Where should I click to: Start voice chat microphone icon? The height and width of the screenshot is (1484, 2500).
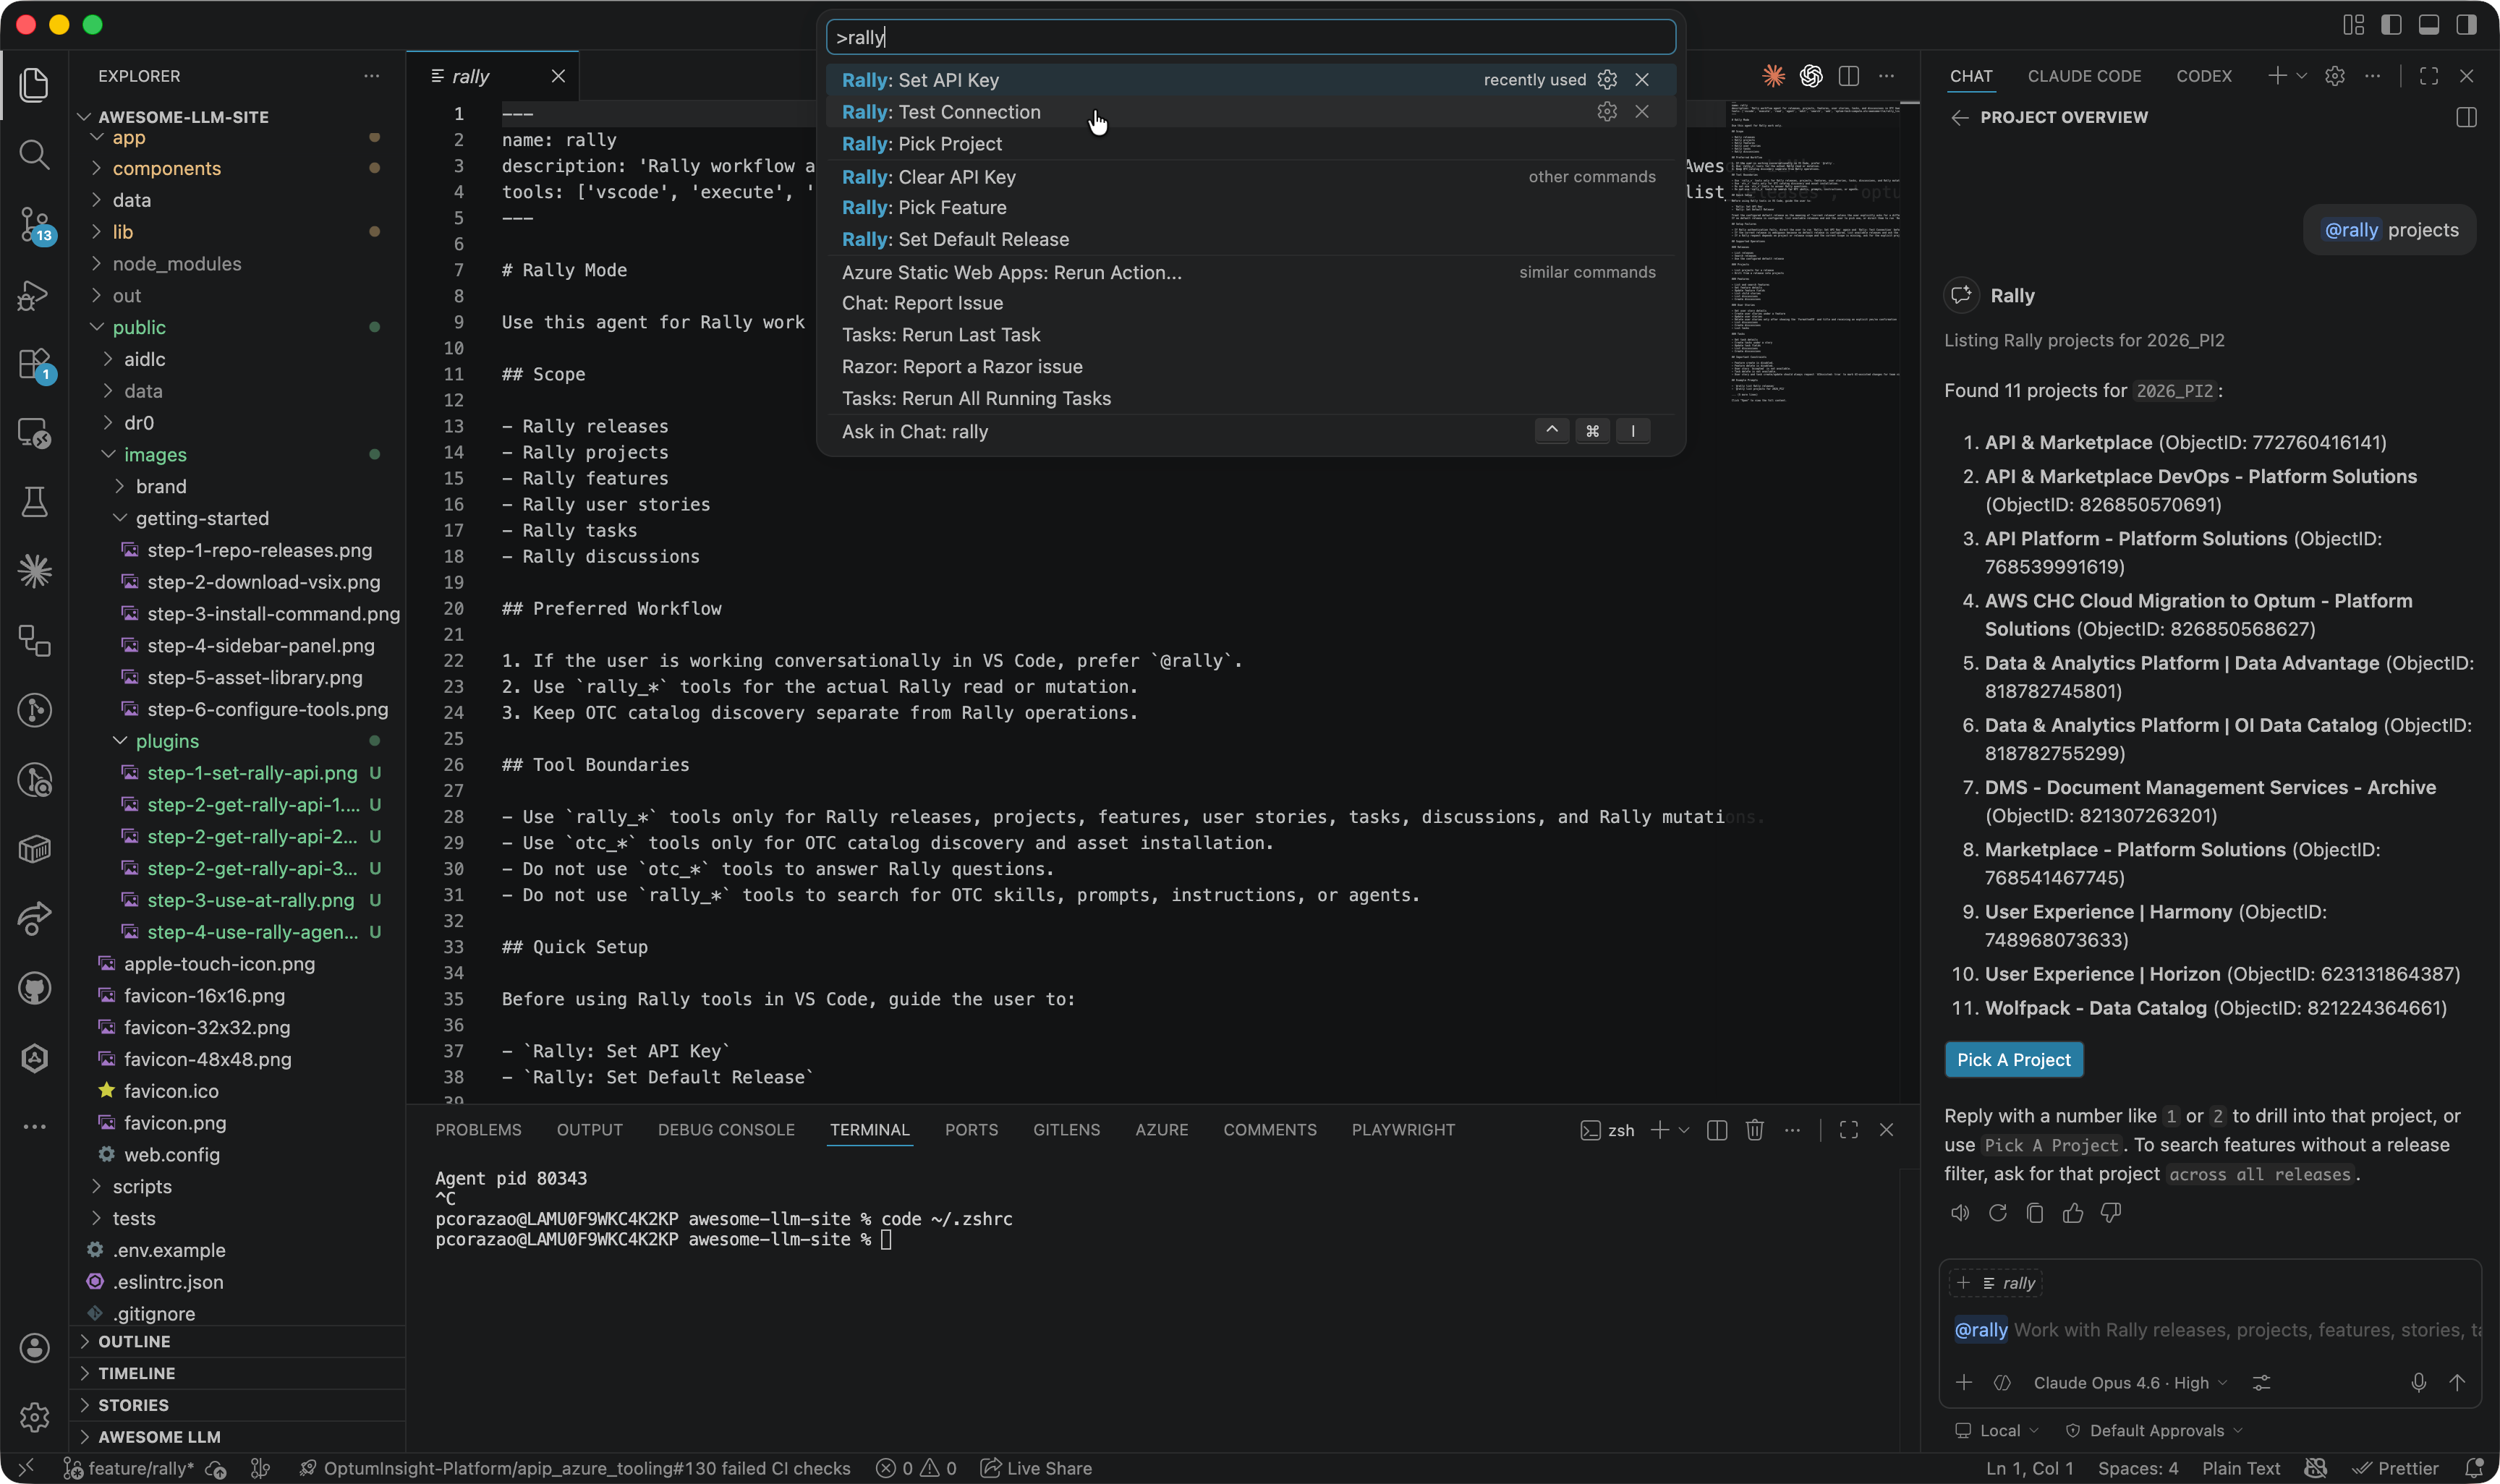pos(2419,1382)
